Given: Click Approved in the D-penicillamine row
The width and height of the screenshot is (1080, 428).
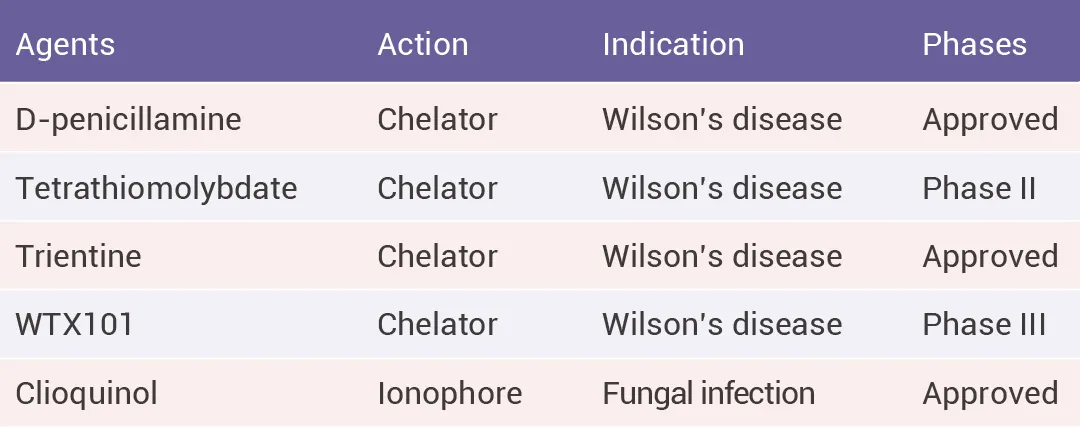Looking at the screenshot, I should [x=990, y=120].
